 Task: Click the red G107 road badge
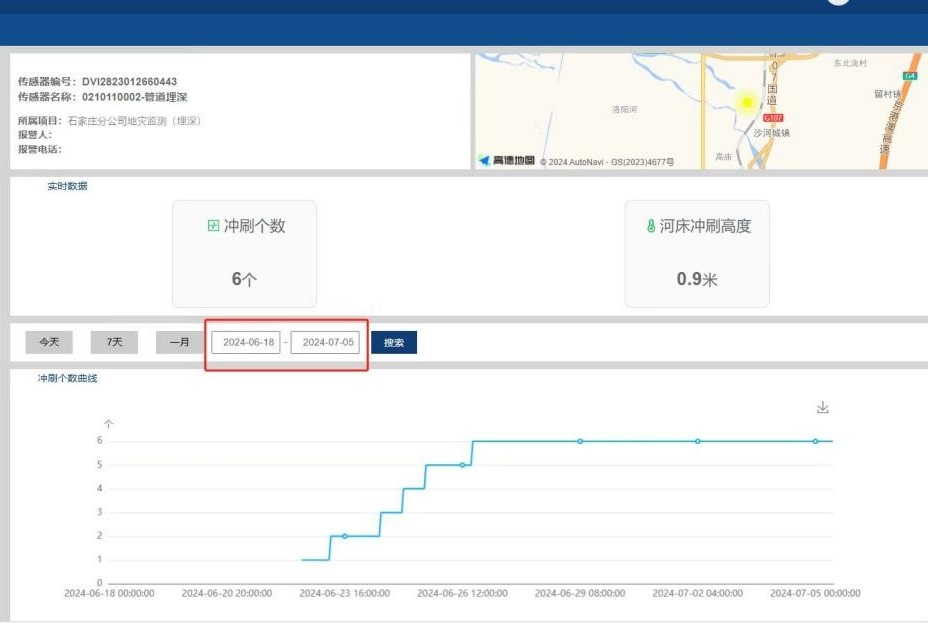[773, 118]
